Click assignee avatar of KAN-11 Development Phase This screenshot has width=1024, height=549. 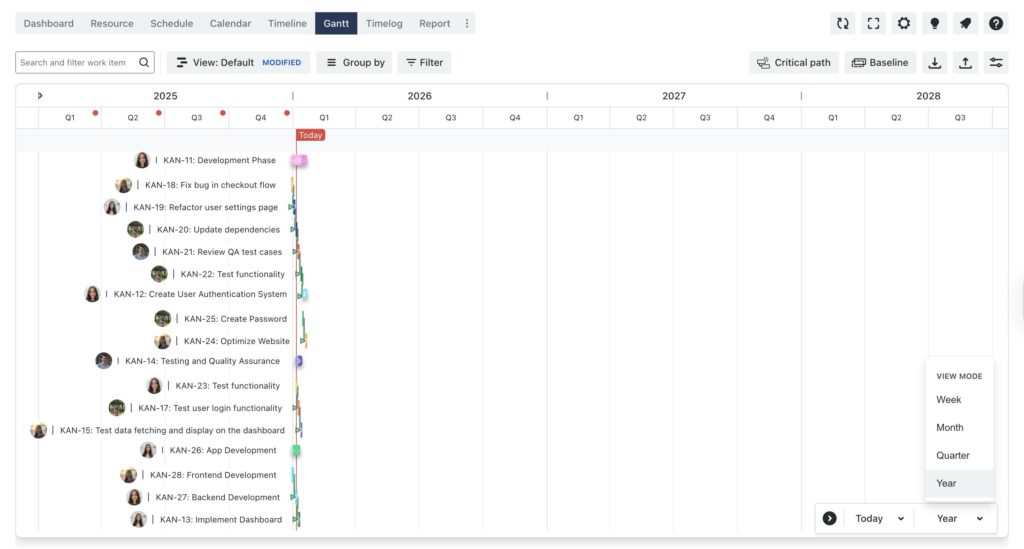point(142,160)
